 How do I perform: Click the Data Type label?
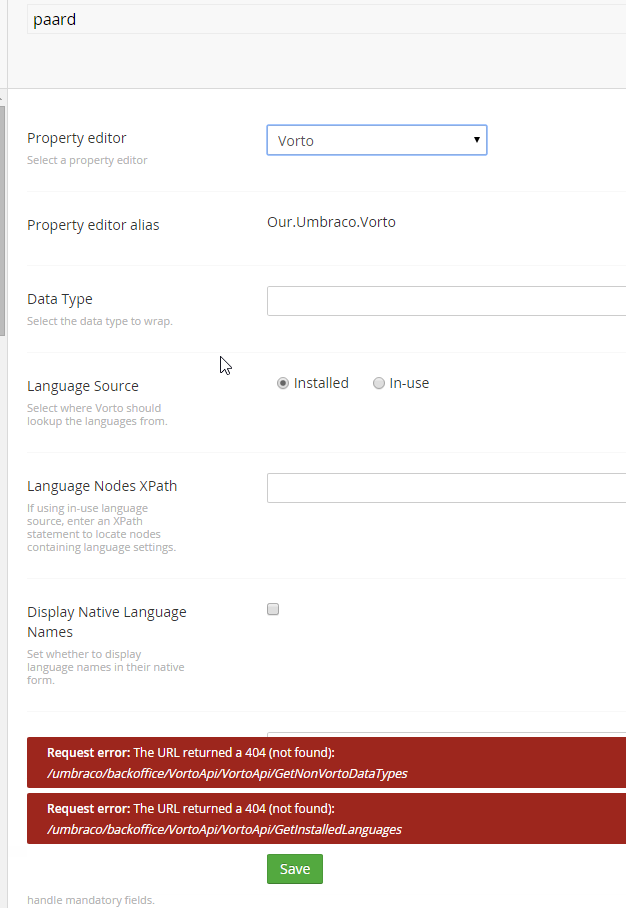point(60,299)
